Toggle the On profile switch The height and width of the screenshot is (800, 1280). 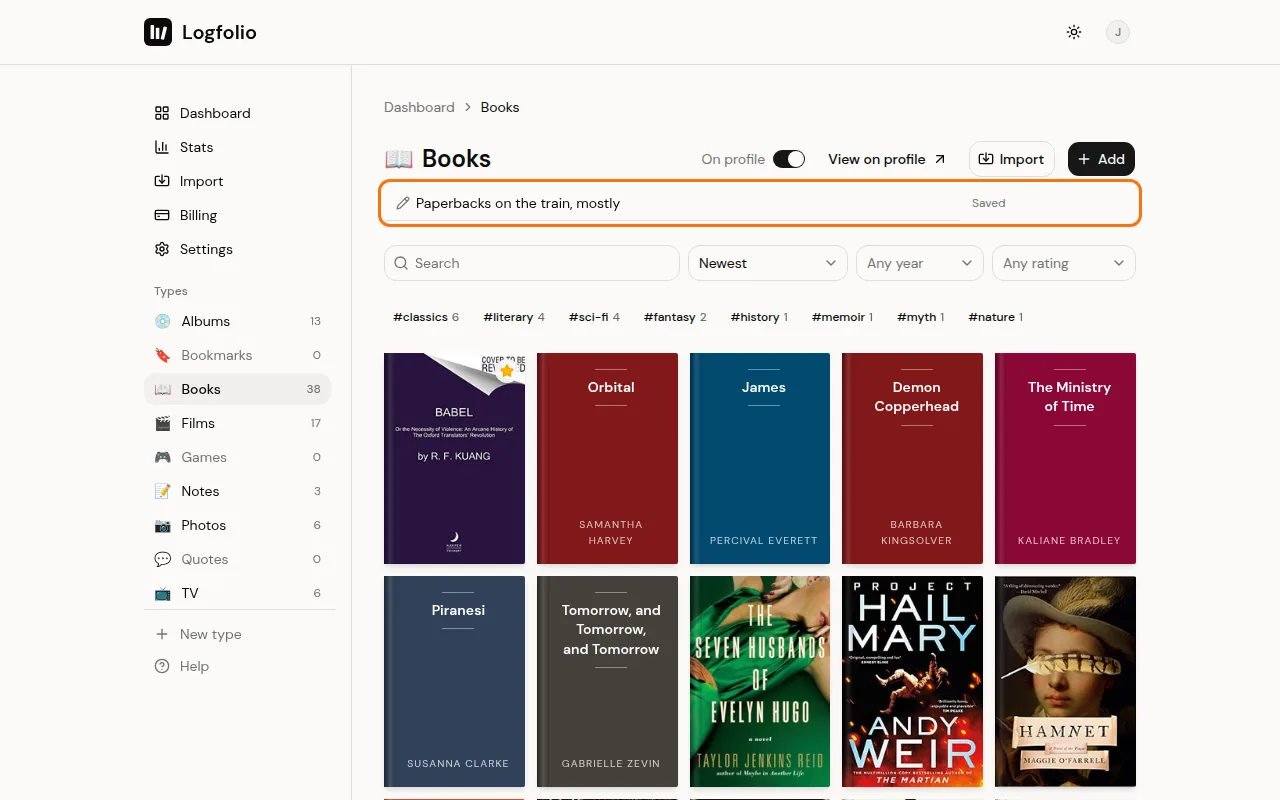click(789, 159)
